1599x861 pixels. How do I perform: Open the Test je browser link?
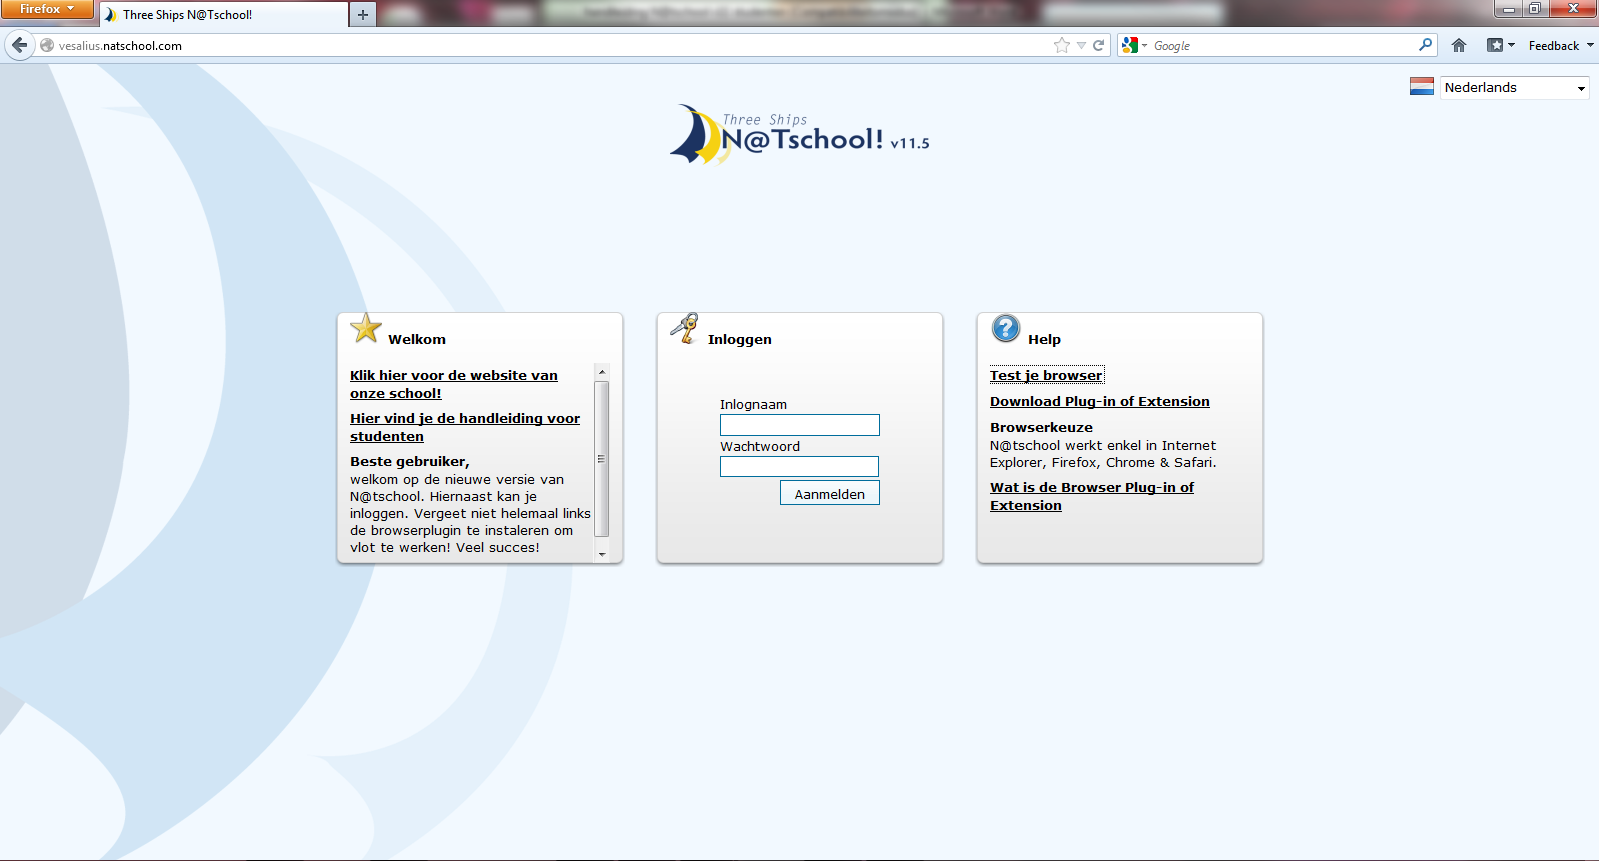pos(1047,375)
